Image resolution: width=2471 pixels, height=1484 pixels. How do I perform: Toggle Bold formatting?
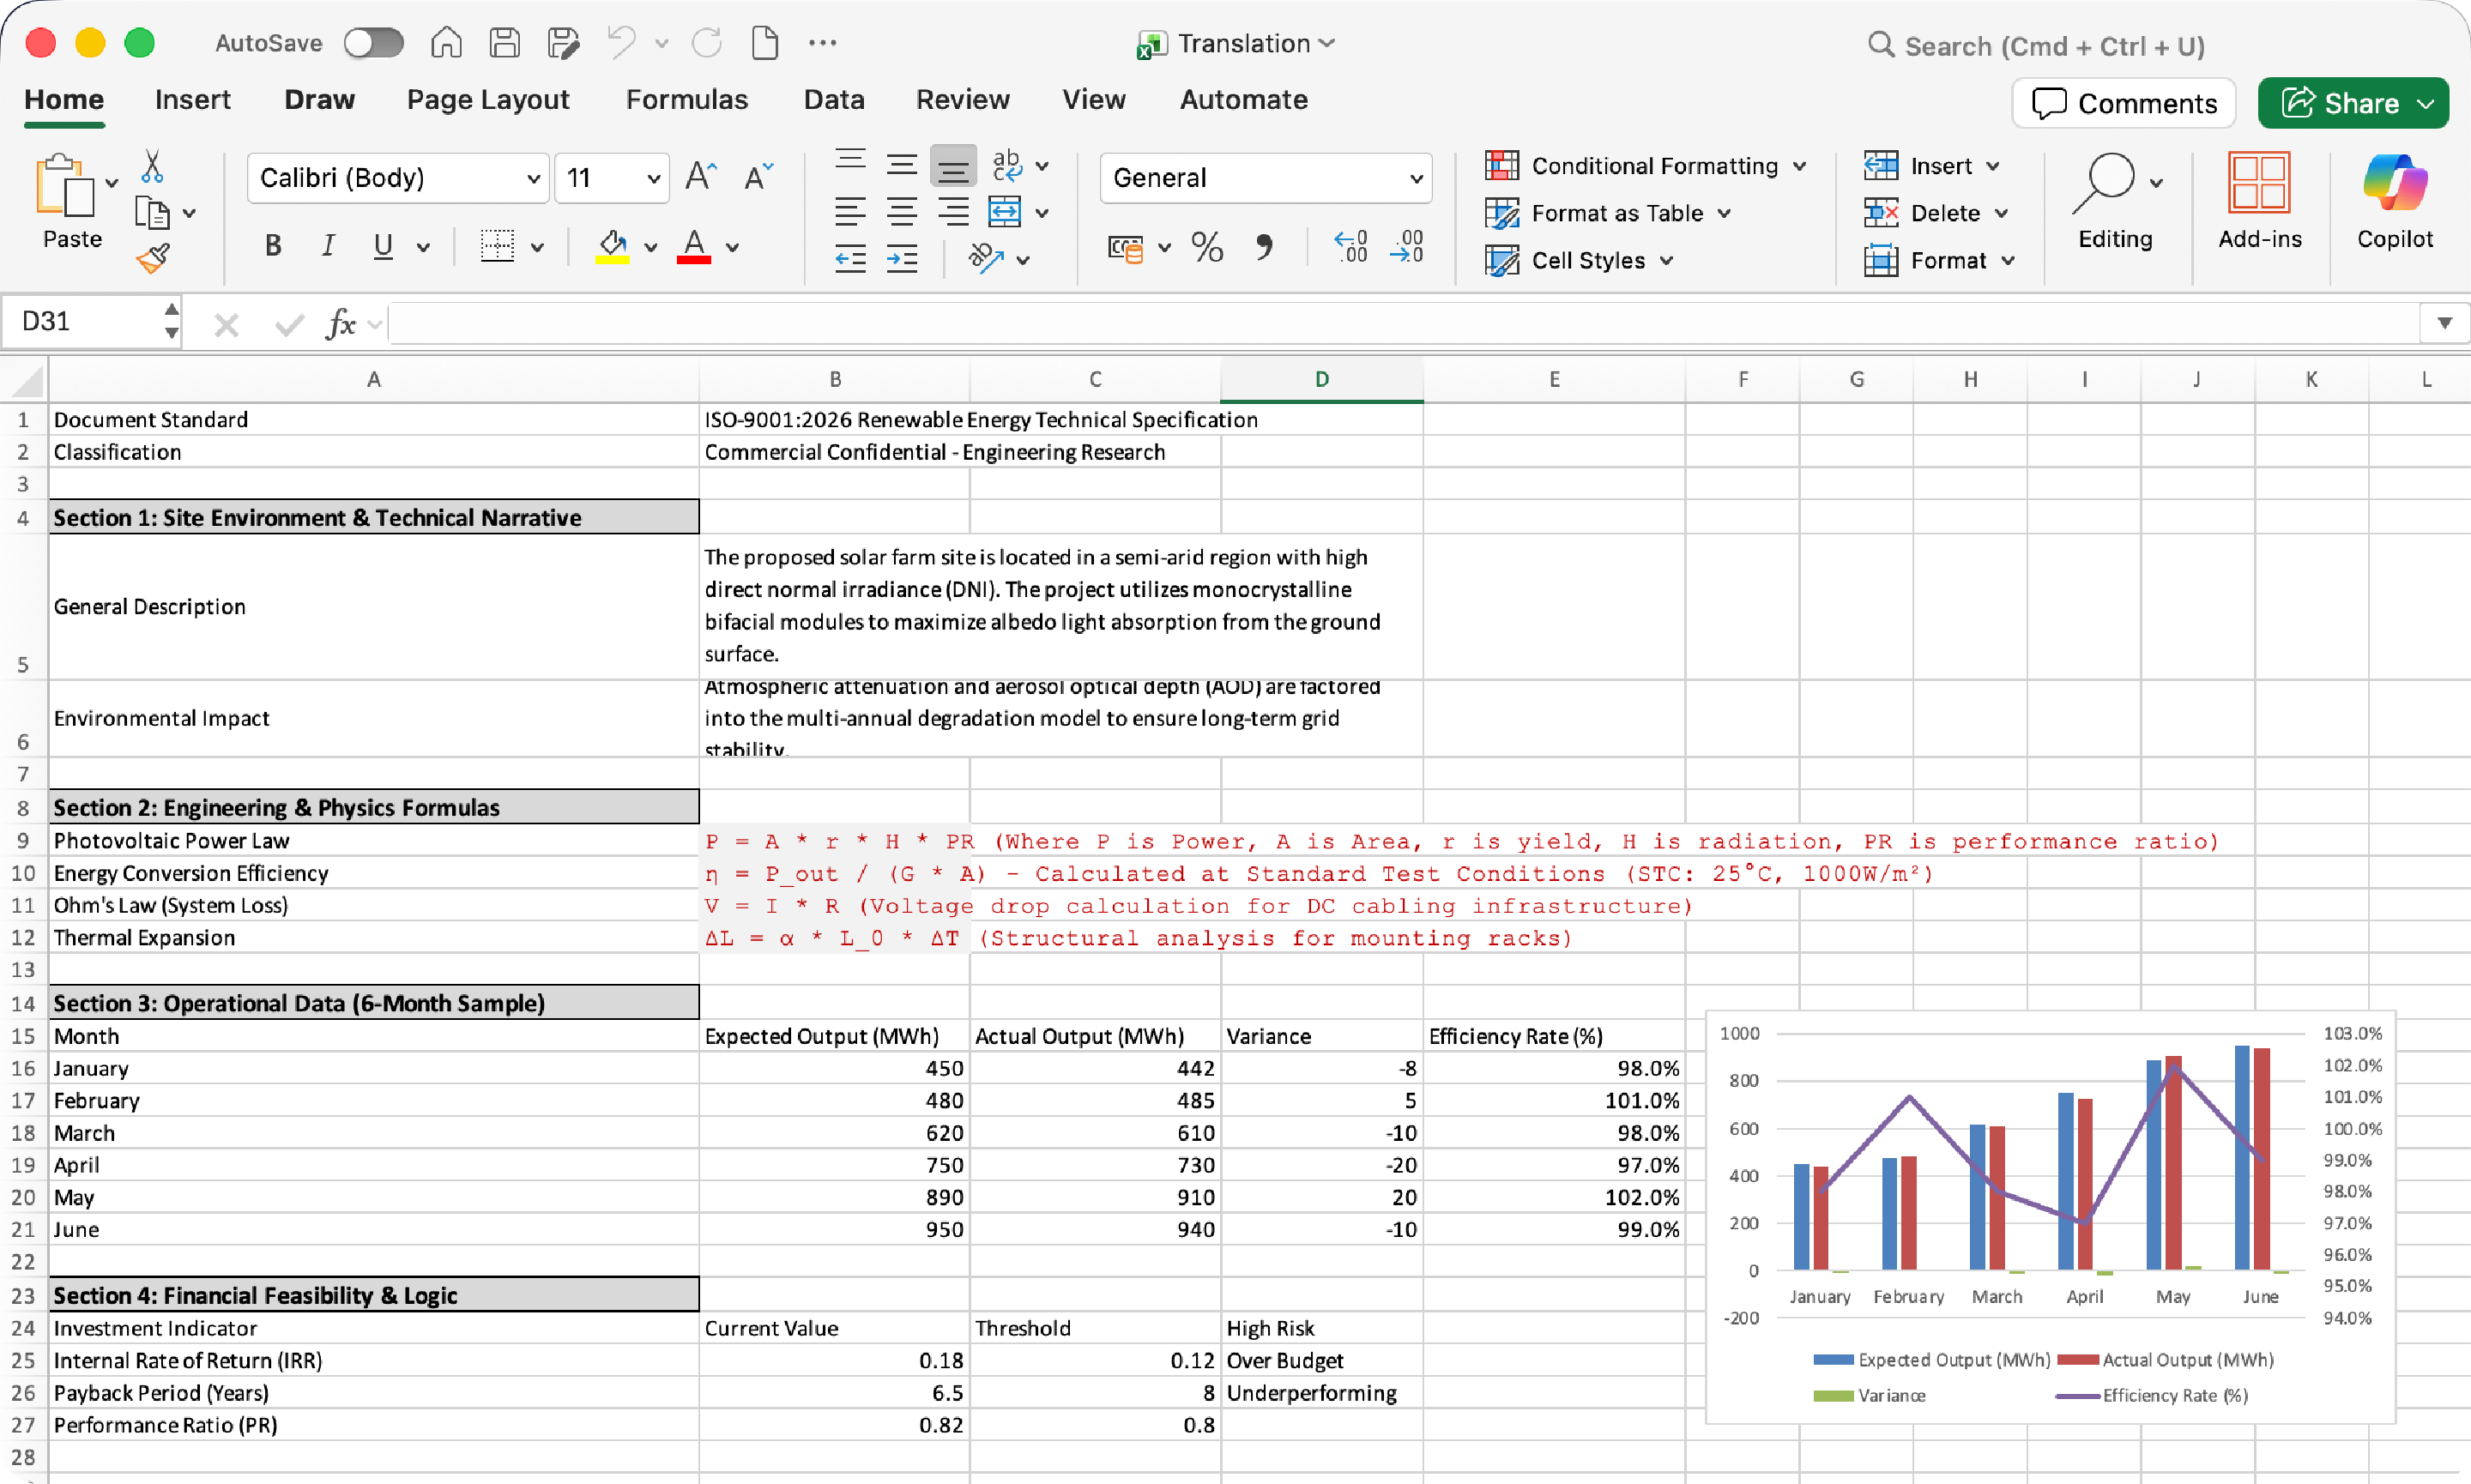pyautogui.click(x=273, y=246)
